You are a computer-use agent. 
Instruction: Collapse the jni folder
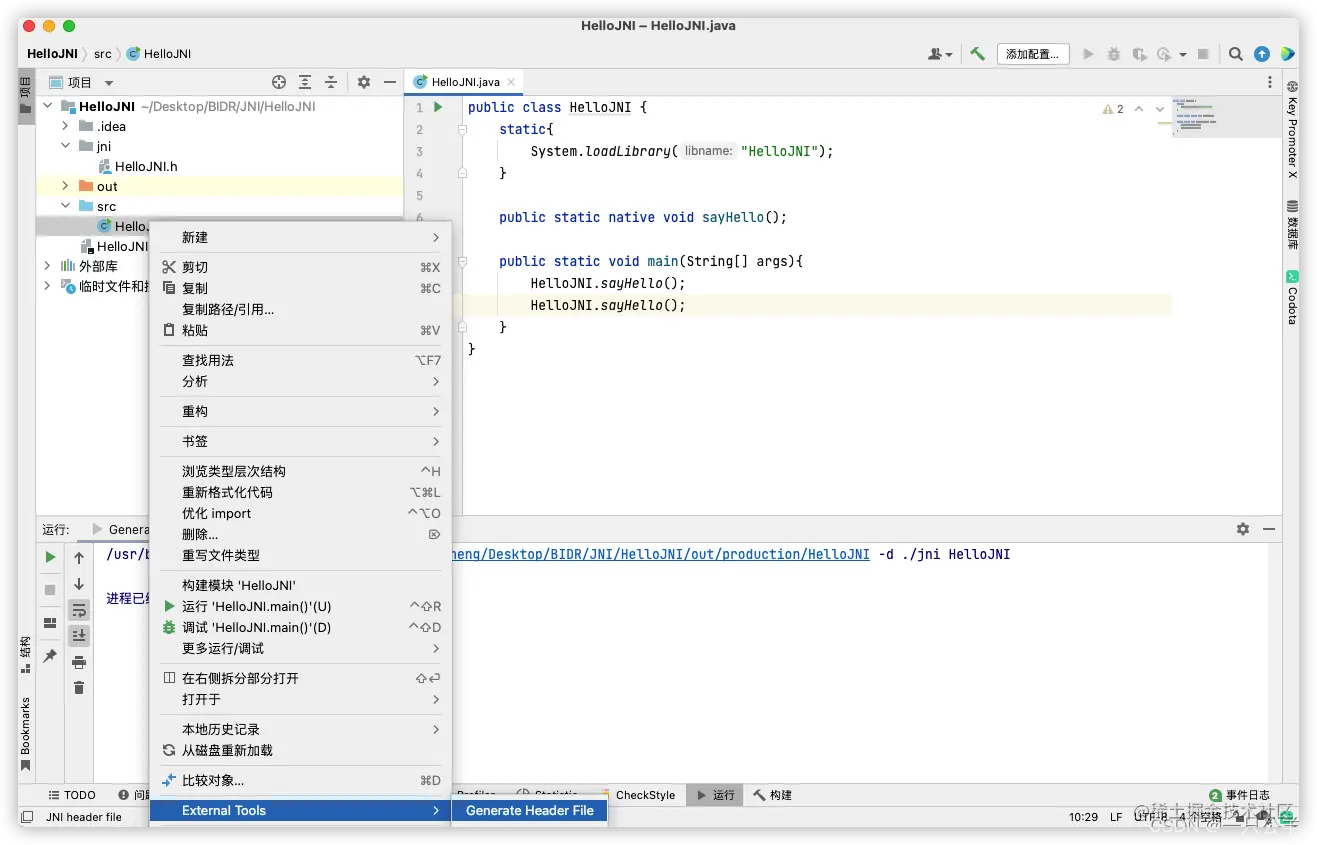[65, 146]
